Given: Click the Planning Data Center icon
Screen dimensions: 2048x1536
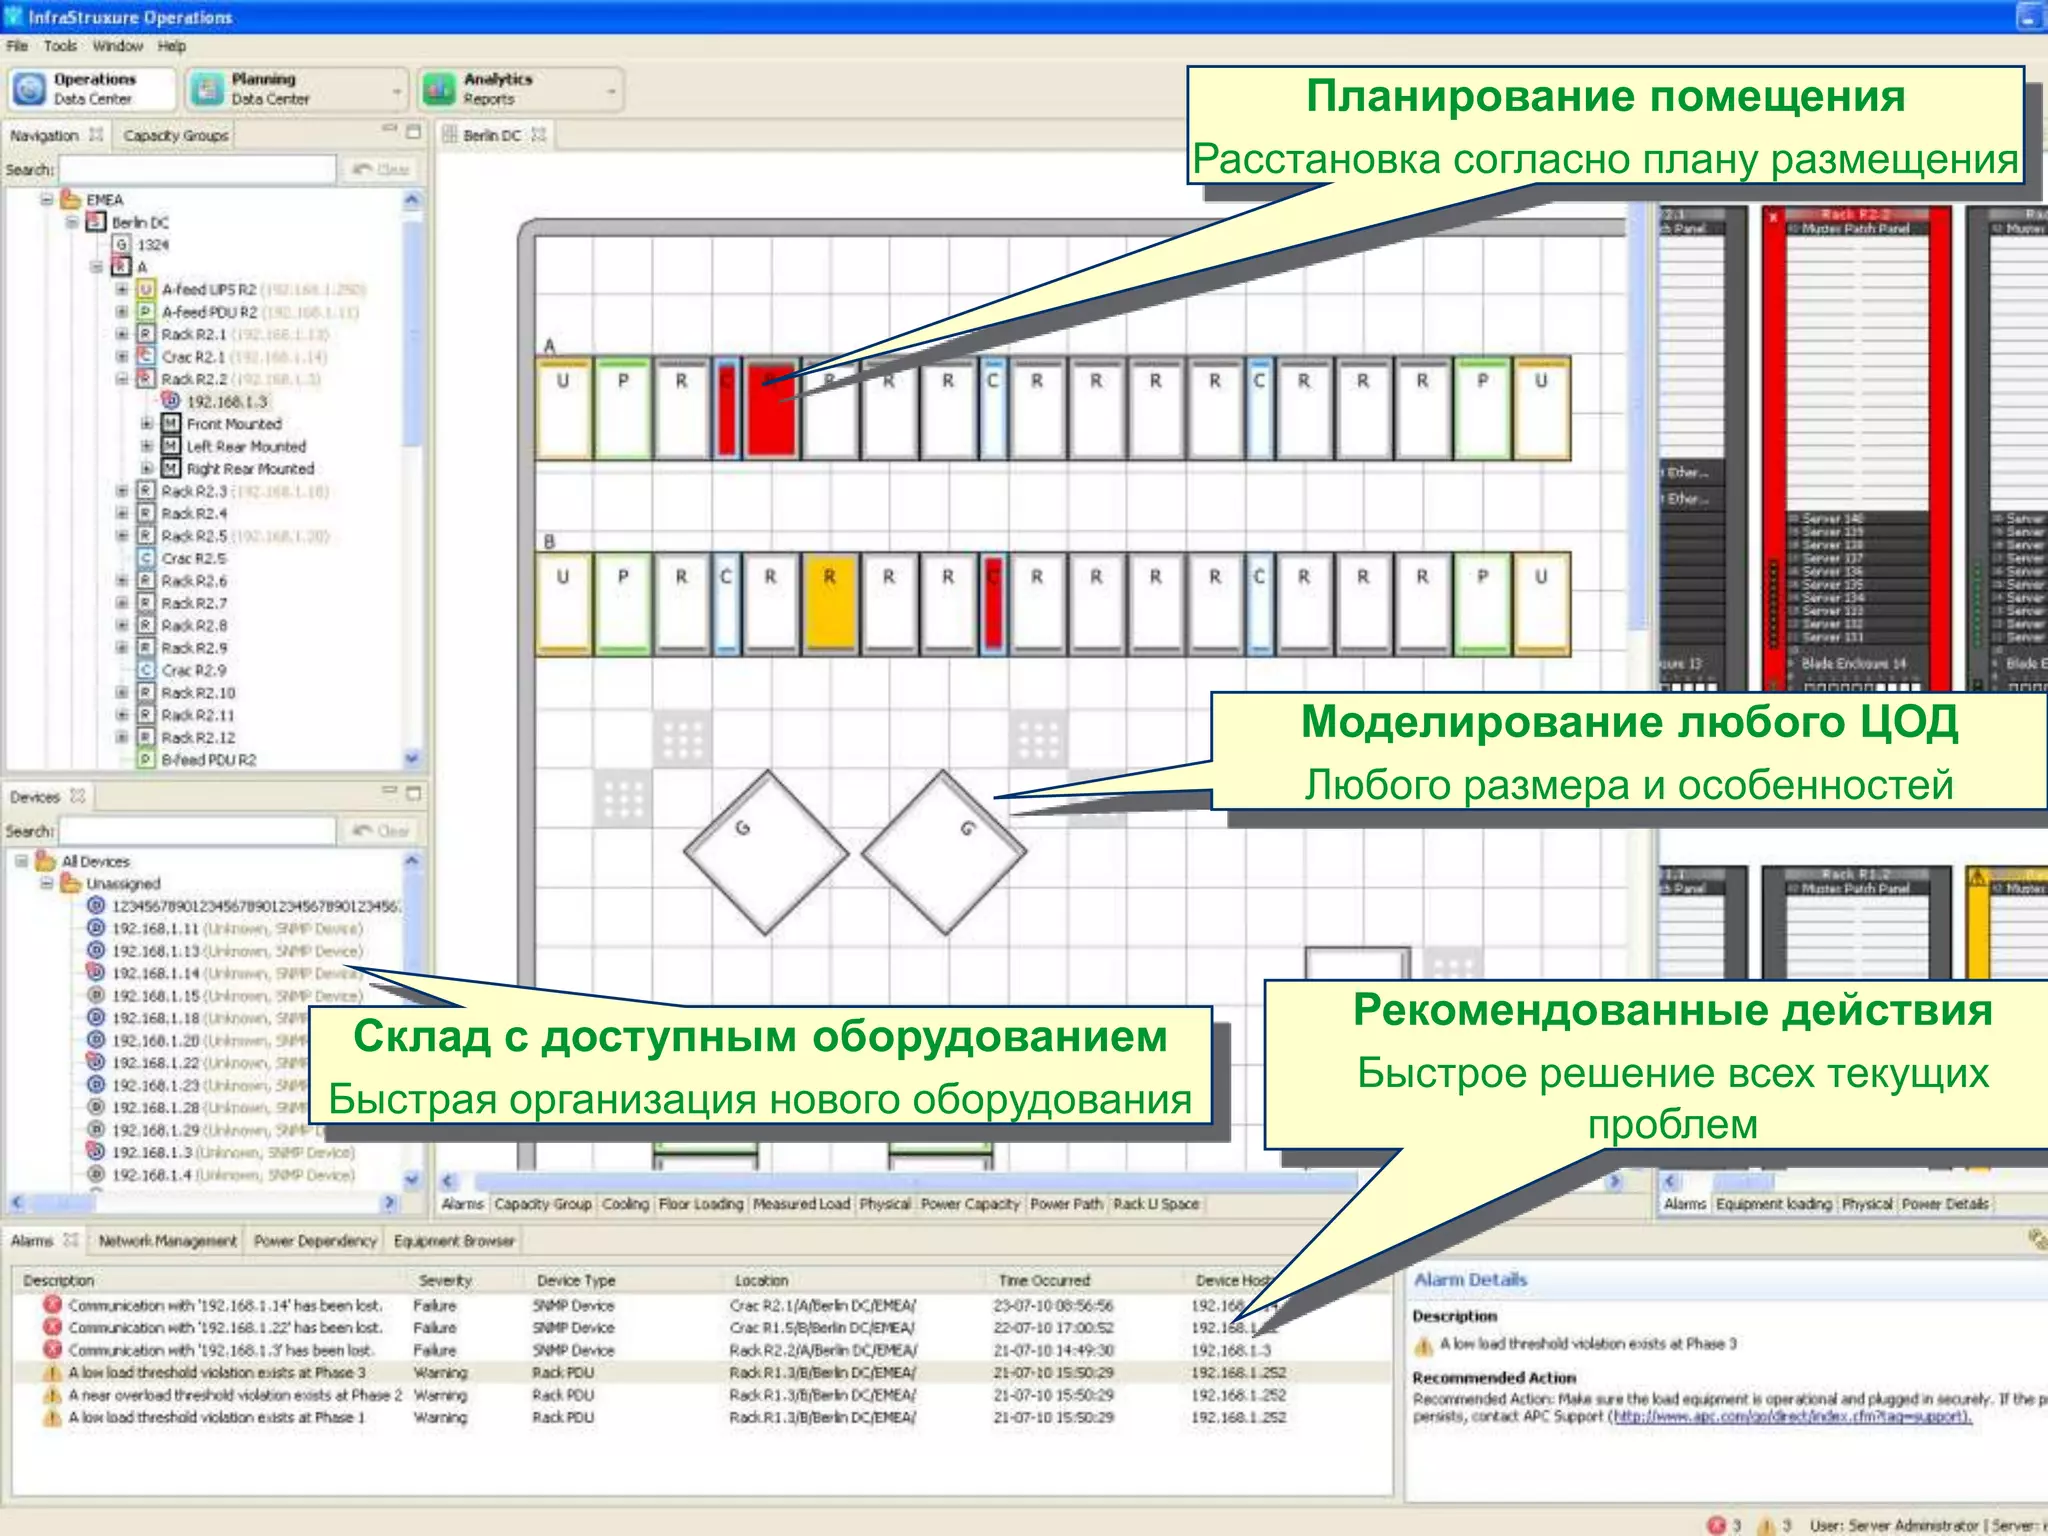Looking at the screenshot, I should [x=207, y=89].
